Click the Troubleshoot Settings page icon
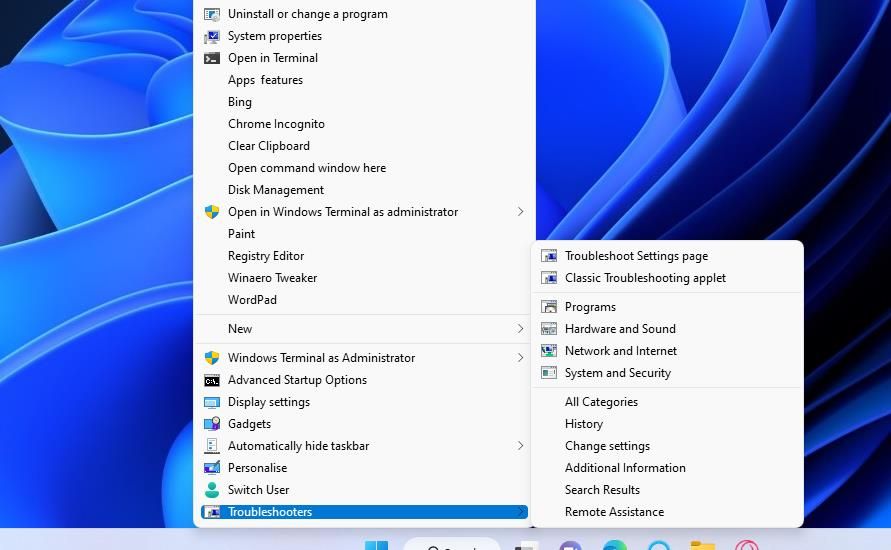 coord(549,256)
